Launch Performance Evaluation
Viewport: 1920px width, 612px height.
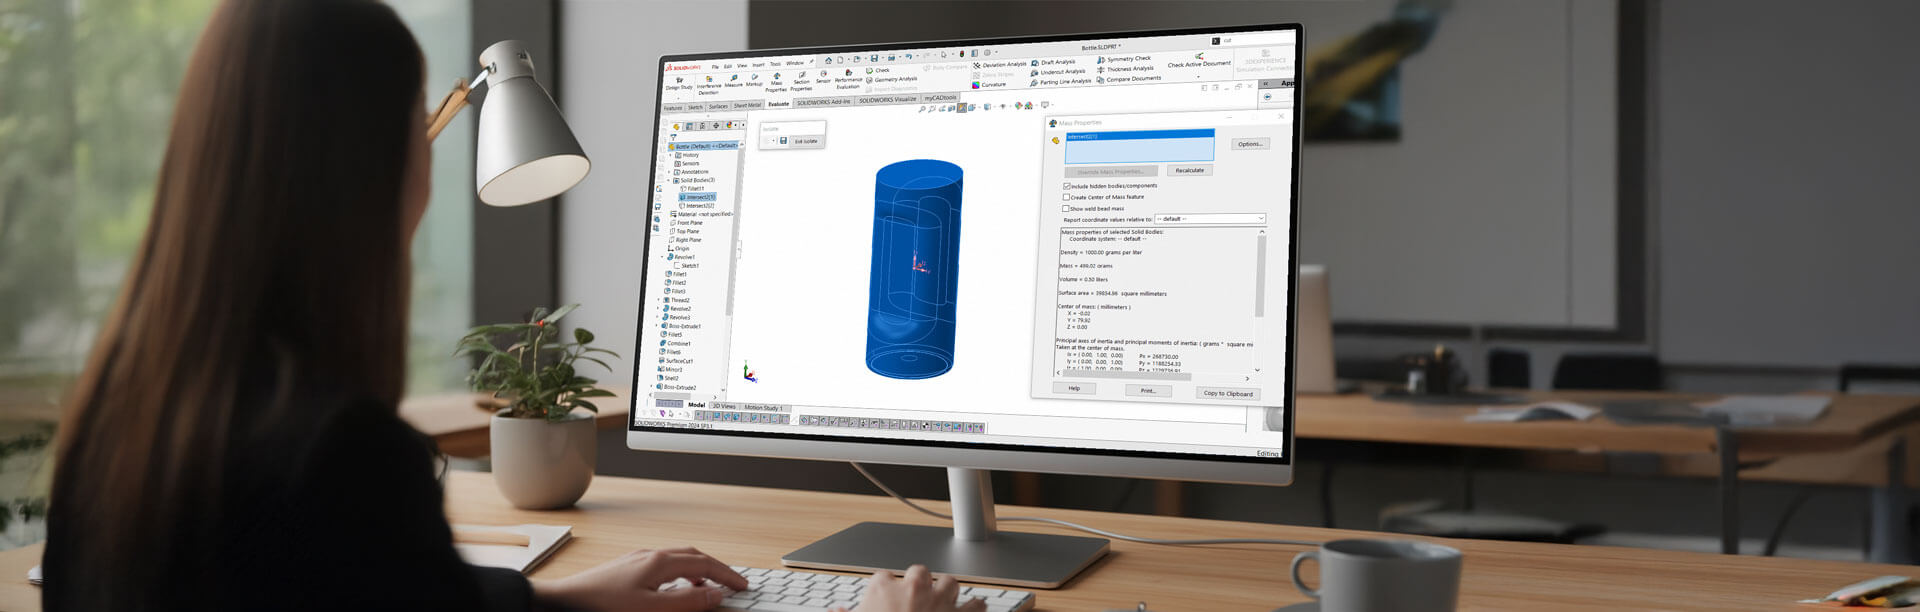848,78
